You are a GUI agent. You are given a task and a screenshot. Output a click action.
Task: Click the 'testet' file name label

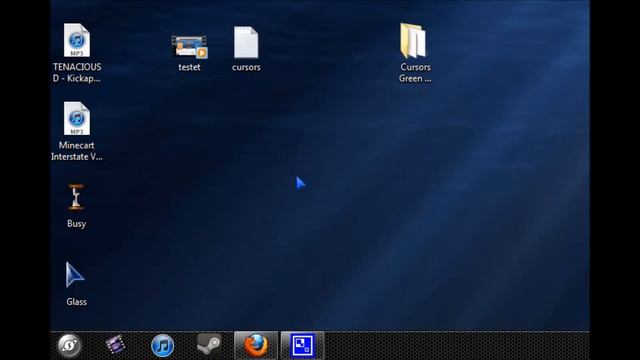(189, 67)
